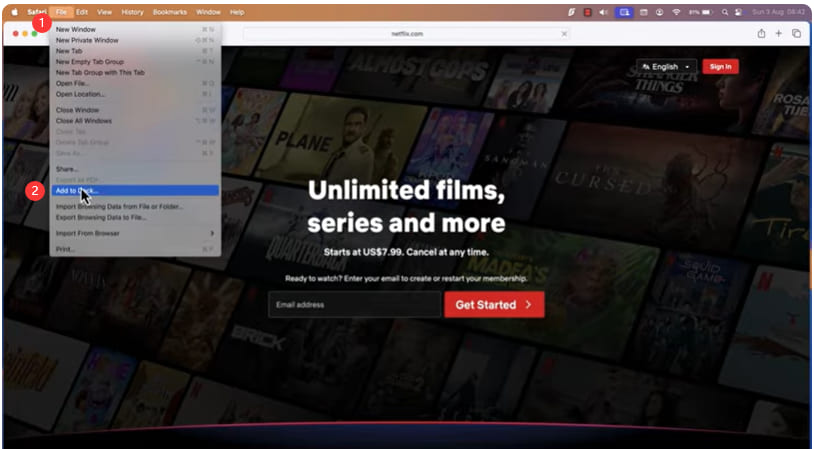Select Open File in the menu
The image size is (814, 449).
tap(135, 84)
